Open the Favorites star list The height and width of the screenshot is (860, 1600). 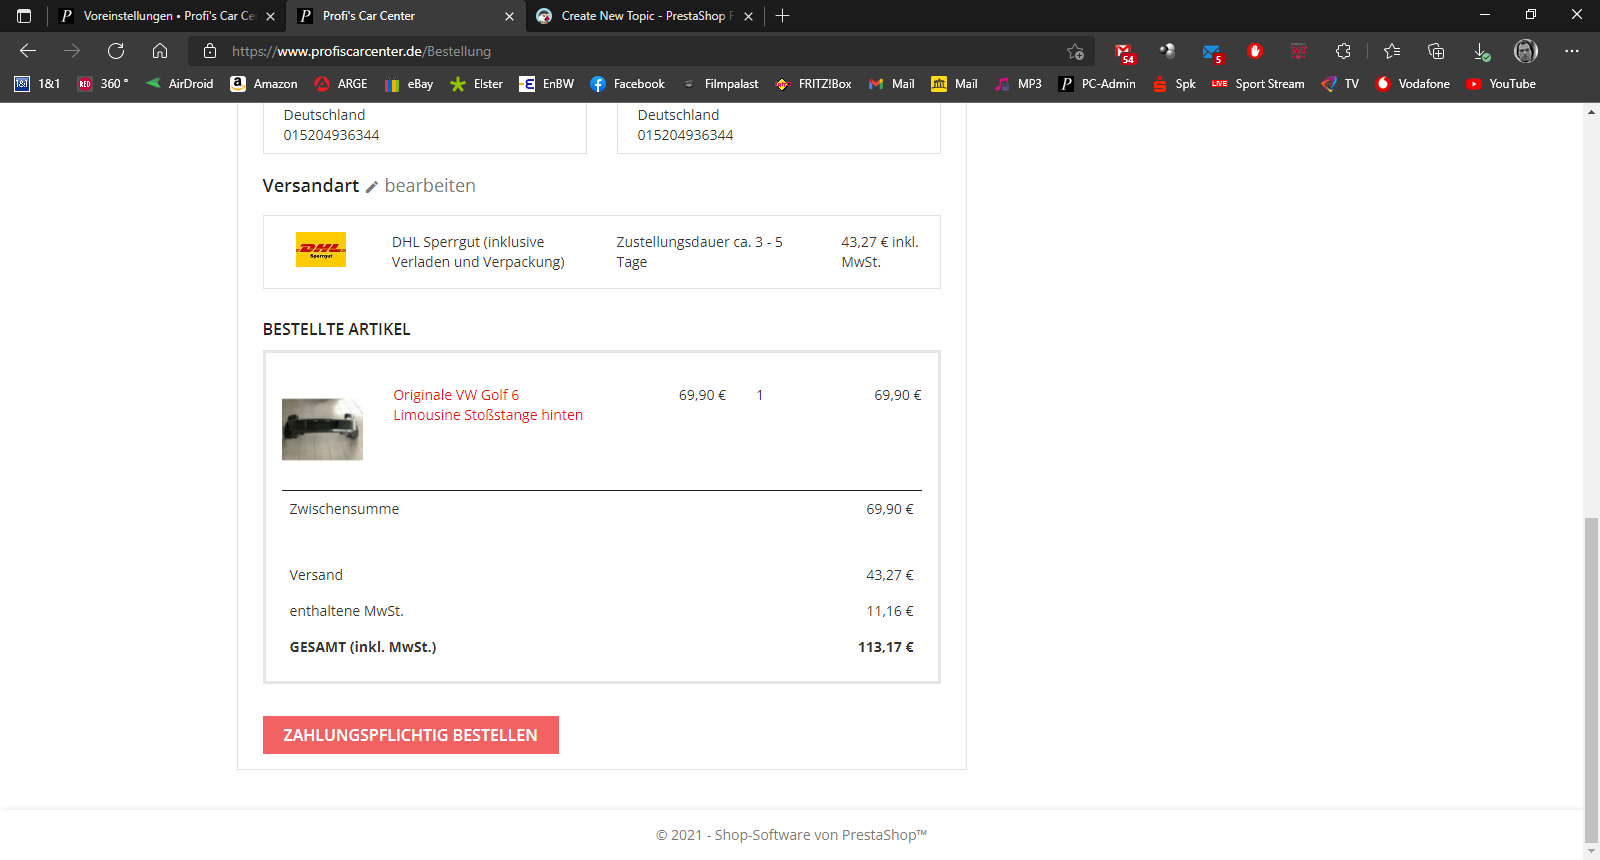click(1392, 51)
